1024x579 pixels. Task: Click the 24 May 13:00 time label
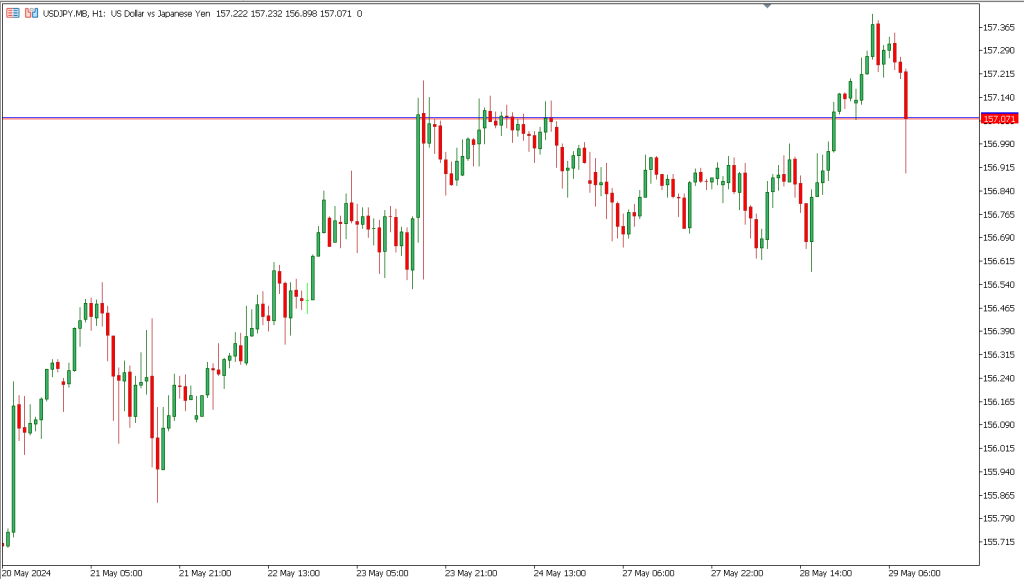[560, 573]
